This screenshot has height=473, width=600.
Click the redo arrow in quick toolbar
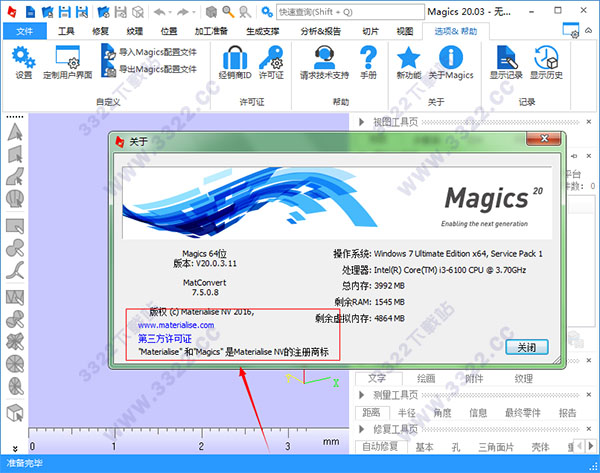coord(183,12)
